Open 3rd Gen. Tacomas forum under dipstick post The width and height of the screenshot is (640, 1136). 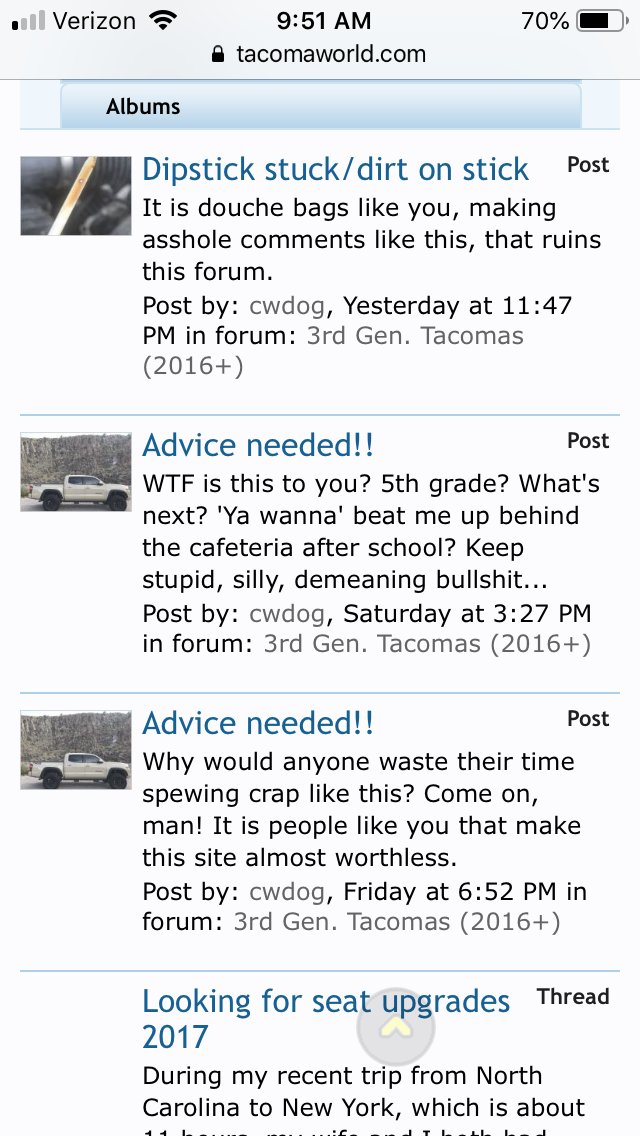pyautogui.click(x=333, y=351)
